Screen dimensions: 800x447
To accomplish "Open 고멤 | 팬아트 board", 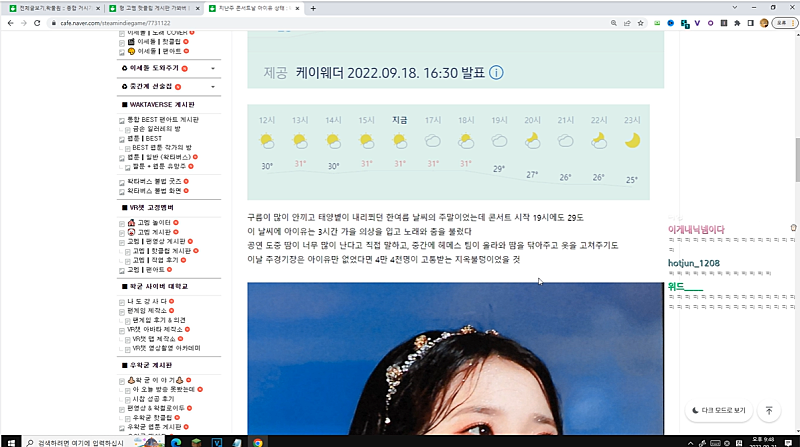I will pos(146,269).
